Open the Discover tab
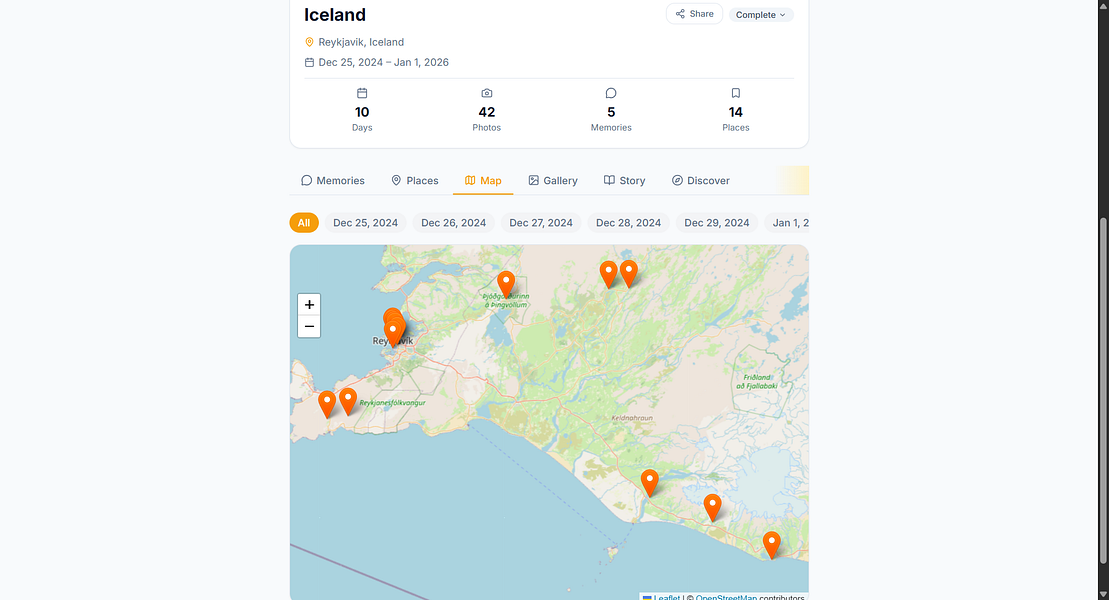The width and height of the screenshot is (1109, 600). coord(700,180)
